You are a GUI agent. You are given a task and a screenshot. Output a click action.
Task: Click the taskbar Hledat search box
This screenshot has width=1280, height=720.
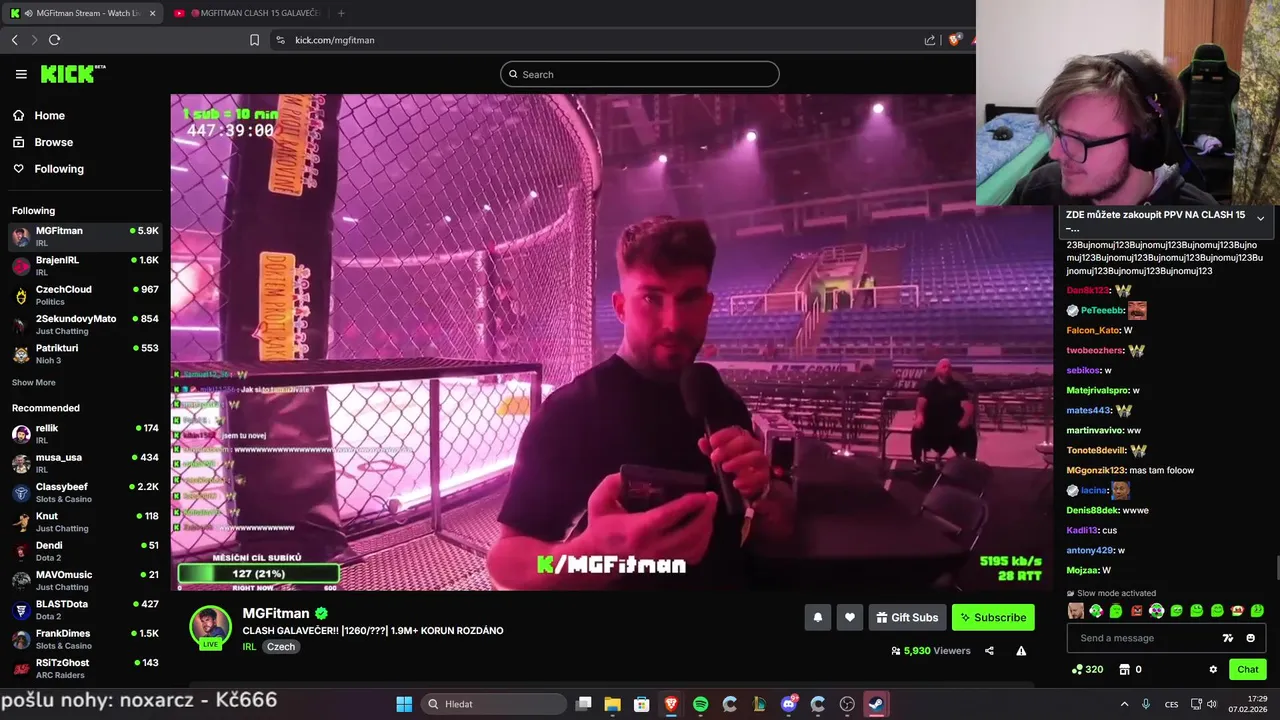coord(494,704)
